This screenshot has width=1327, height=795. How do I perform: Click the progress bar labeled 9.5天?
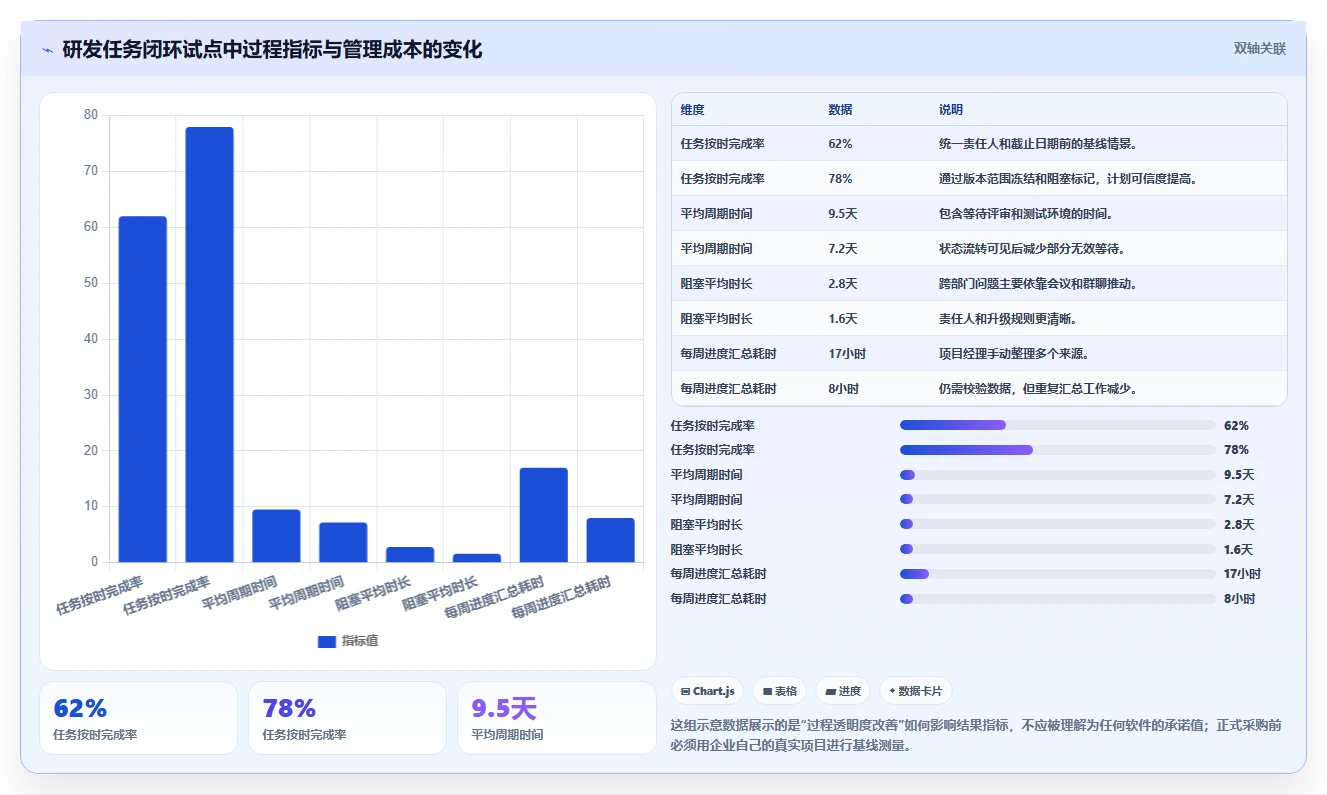pos(1058,475)
